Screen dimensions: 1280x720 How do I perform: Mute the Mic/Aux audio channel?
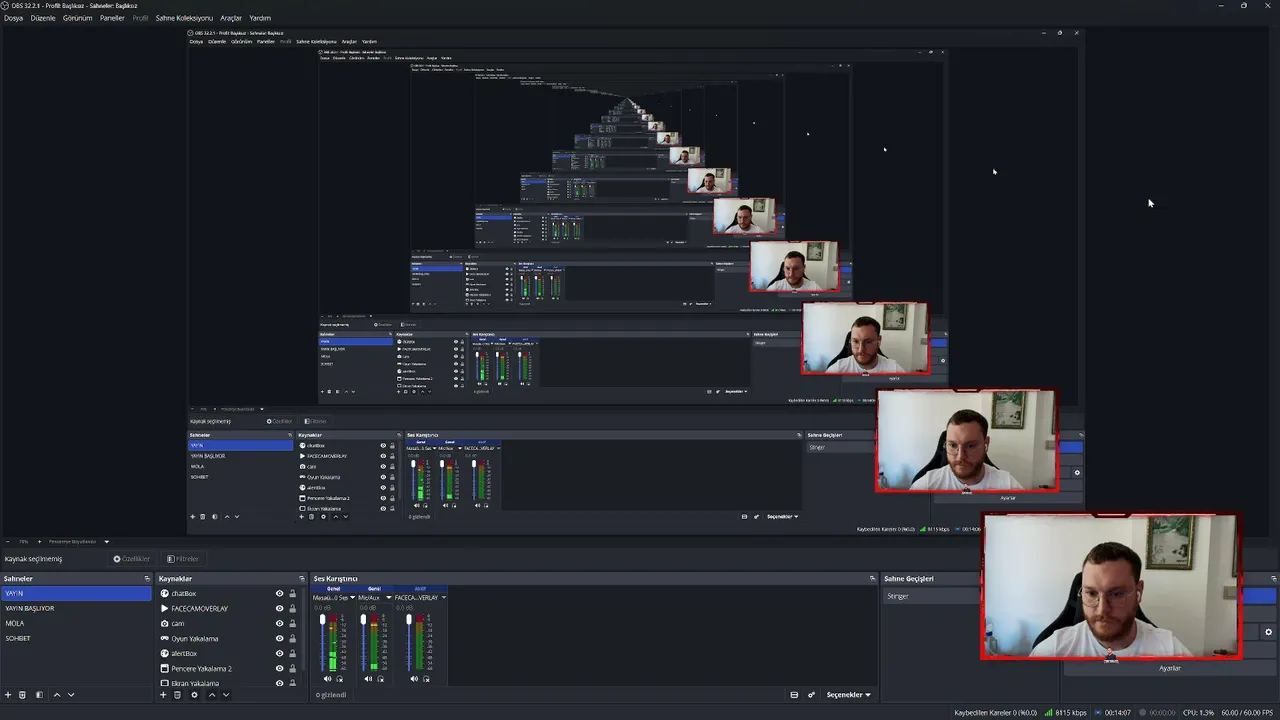pyautogui.click(x=368, y=679)
